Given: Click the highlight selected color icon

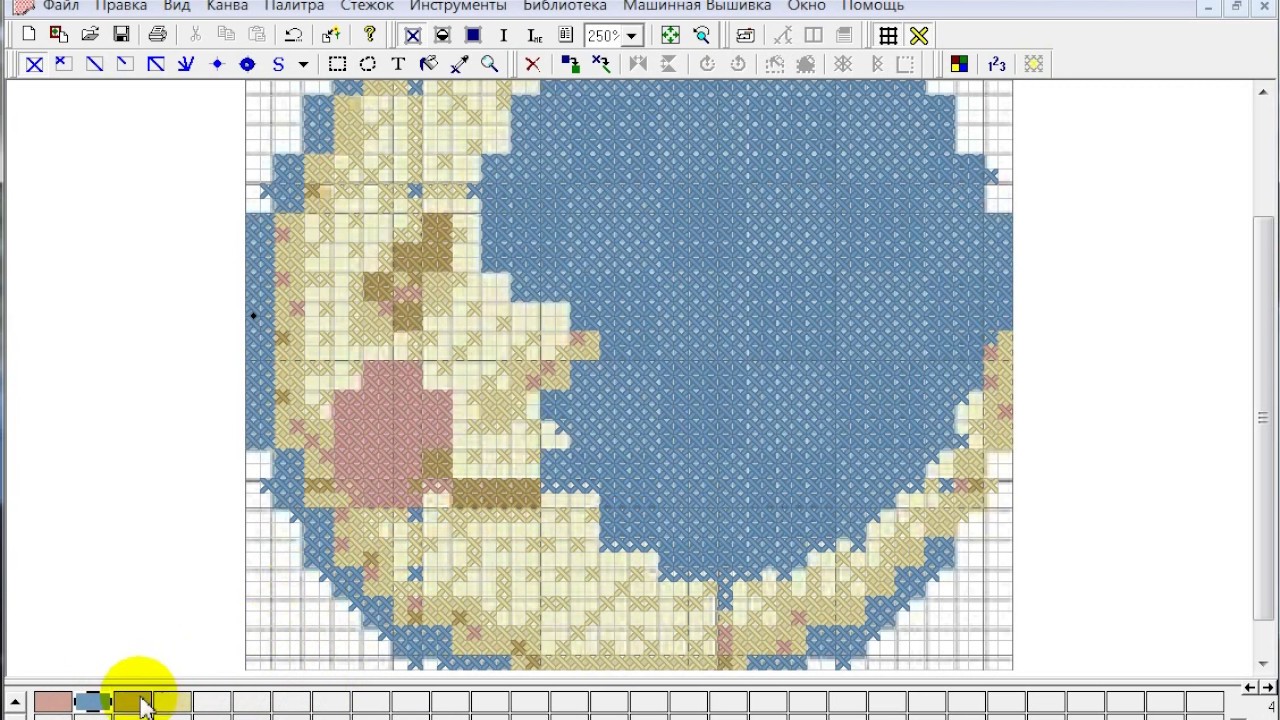Looking at the screenshot, I should point(1033,64).
